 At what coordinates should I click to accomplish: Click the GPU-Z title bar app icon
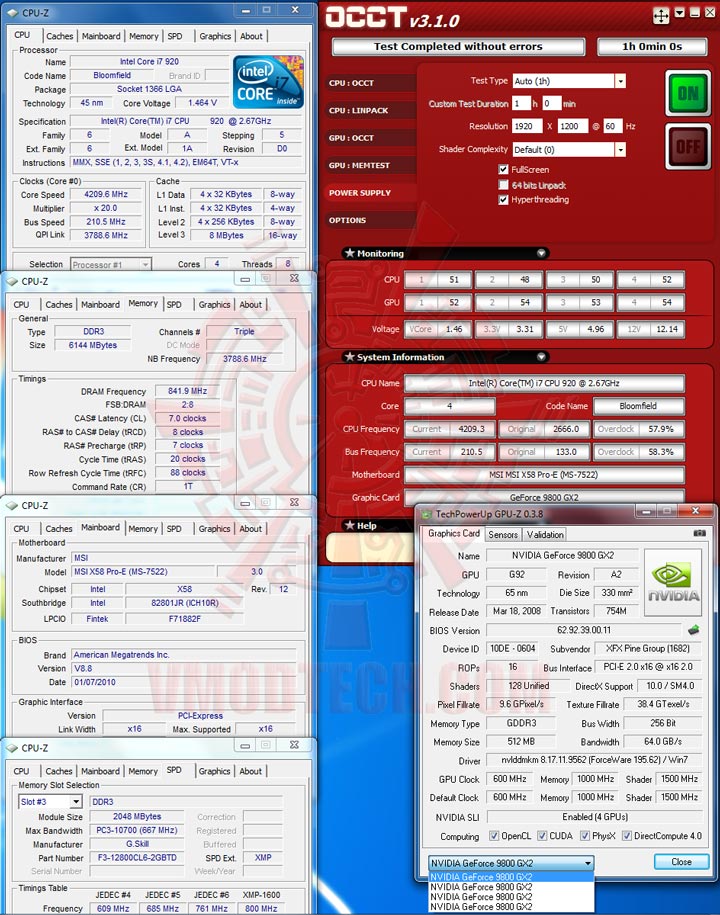427,514
